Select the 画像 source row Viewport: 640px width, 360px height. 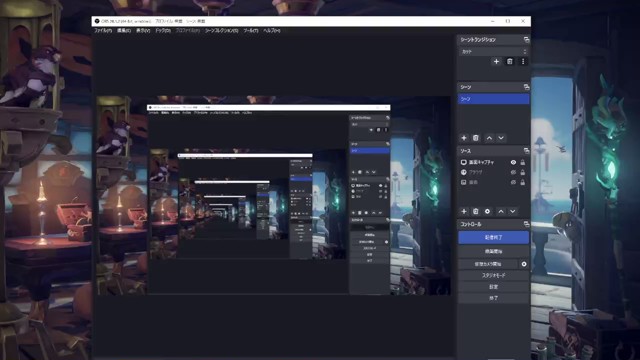[493, 182]
